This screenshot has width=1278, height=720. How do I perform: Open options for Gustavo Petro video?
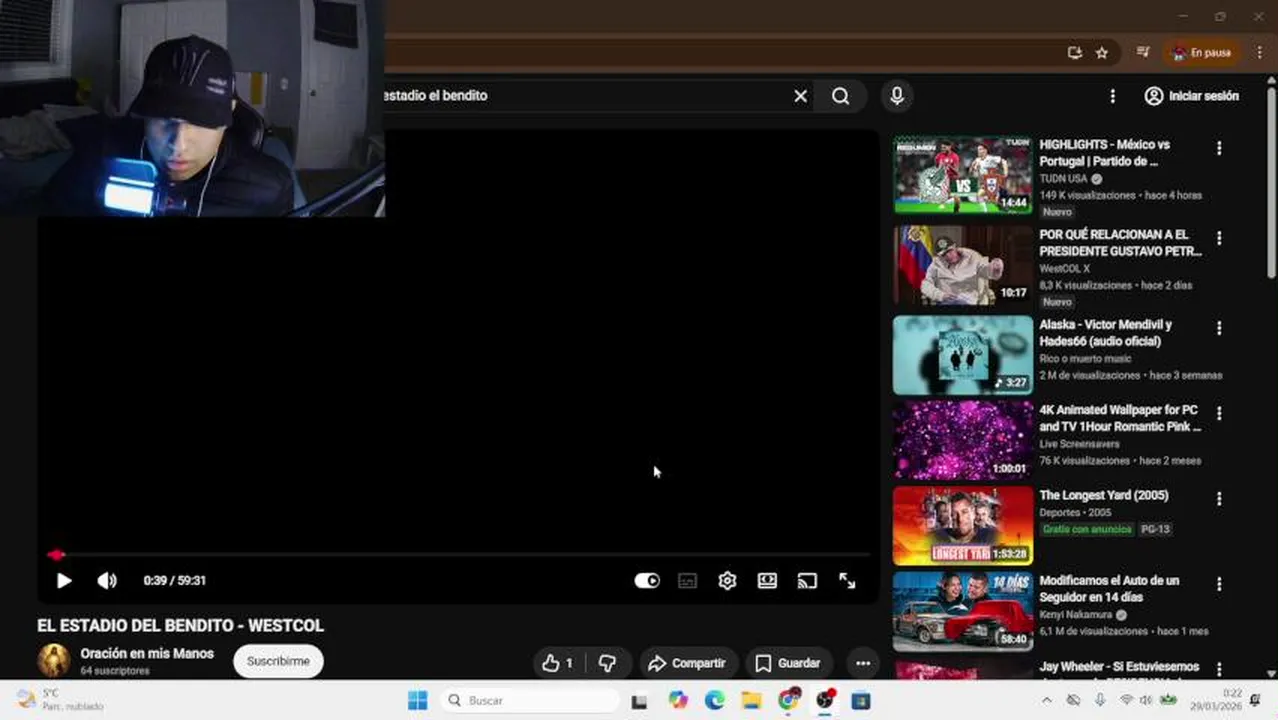tap(1218, 238)
